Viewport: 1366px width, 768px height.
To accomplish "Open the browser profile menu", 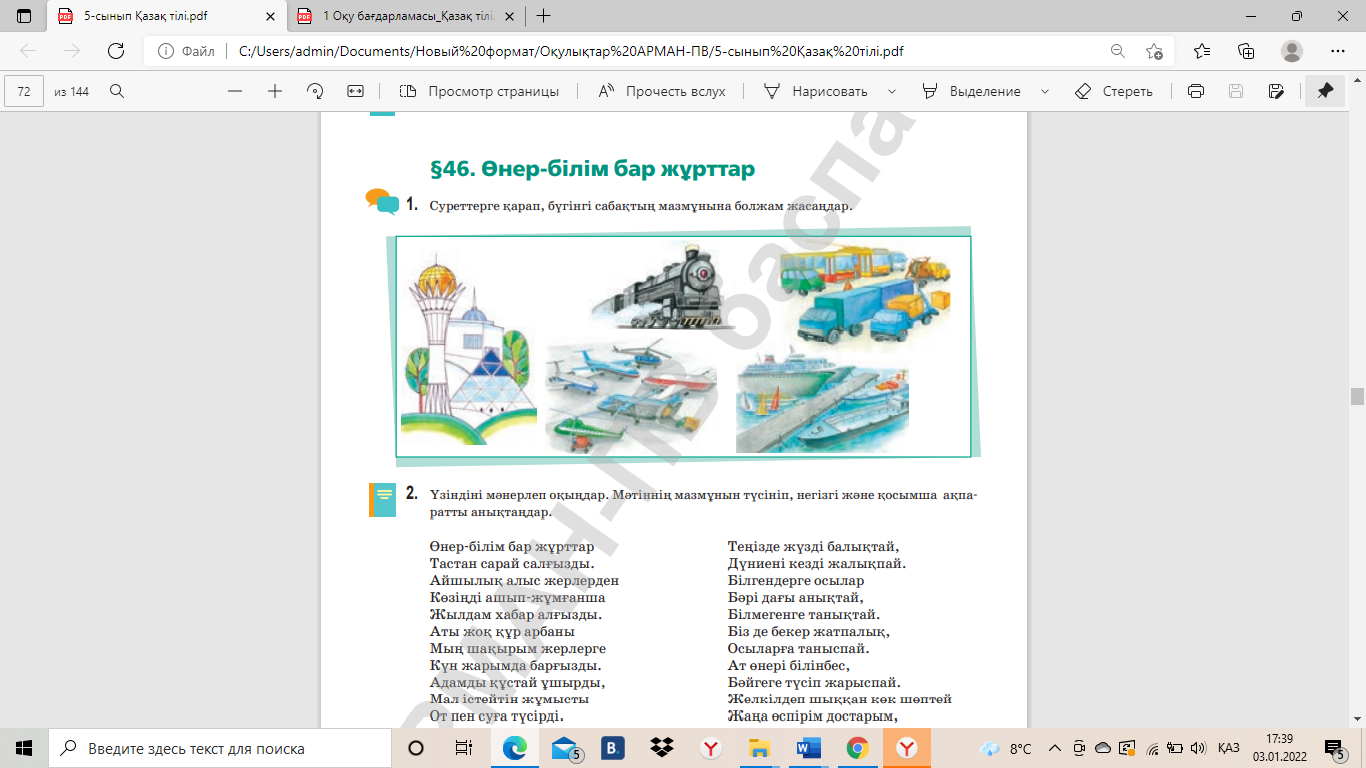I will click(x=1292, y=51).
